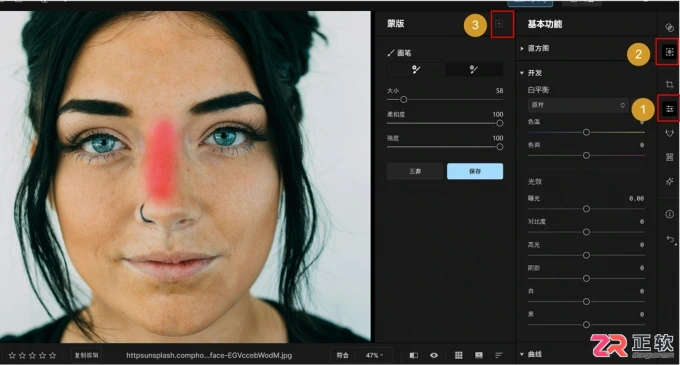
Task: Click the 色温 temperature slider handle
Action: click(586, 132)
